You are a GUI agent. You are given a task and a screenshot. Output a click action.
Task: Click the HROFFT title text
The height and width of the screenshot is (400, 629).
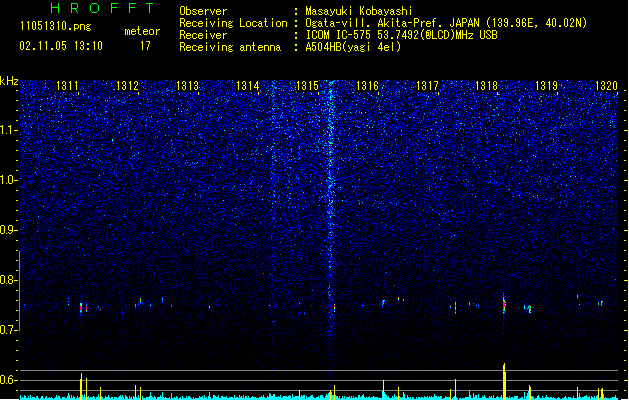tap(102, 8)
